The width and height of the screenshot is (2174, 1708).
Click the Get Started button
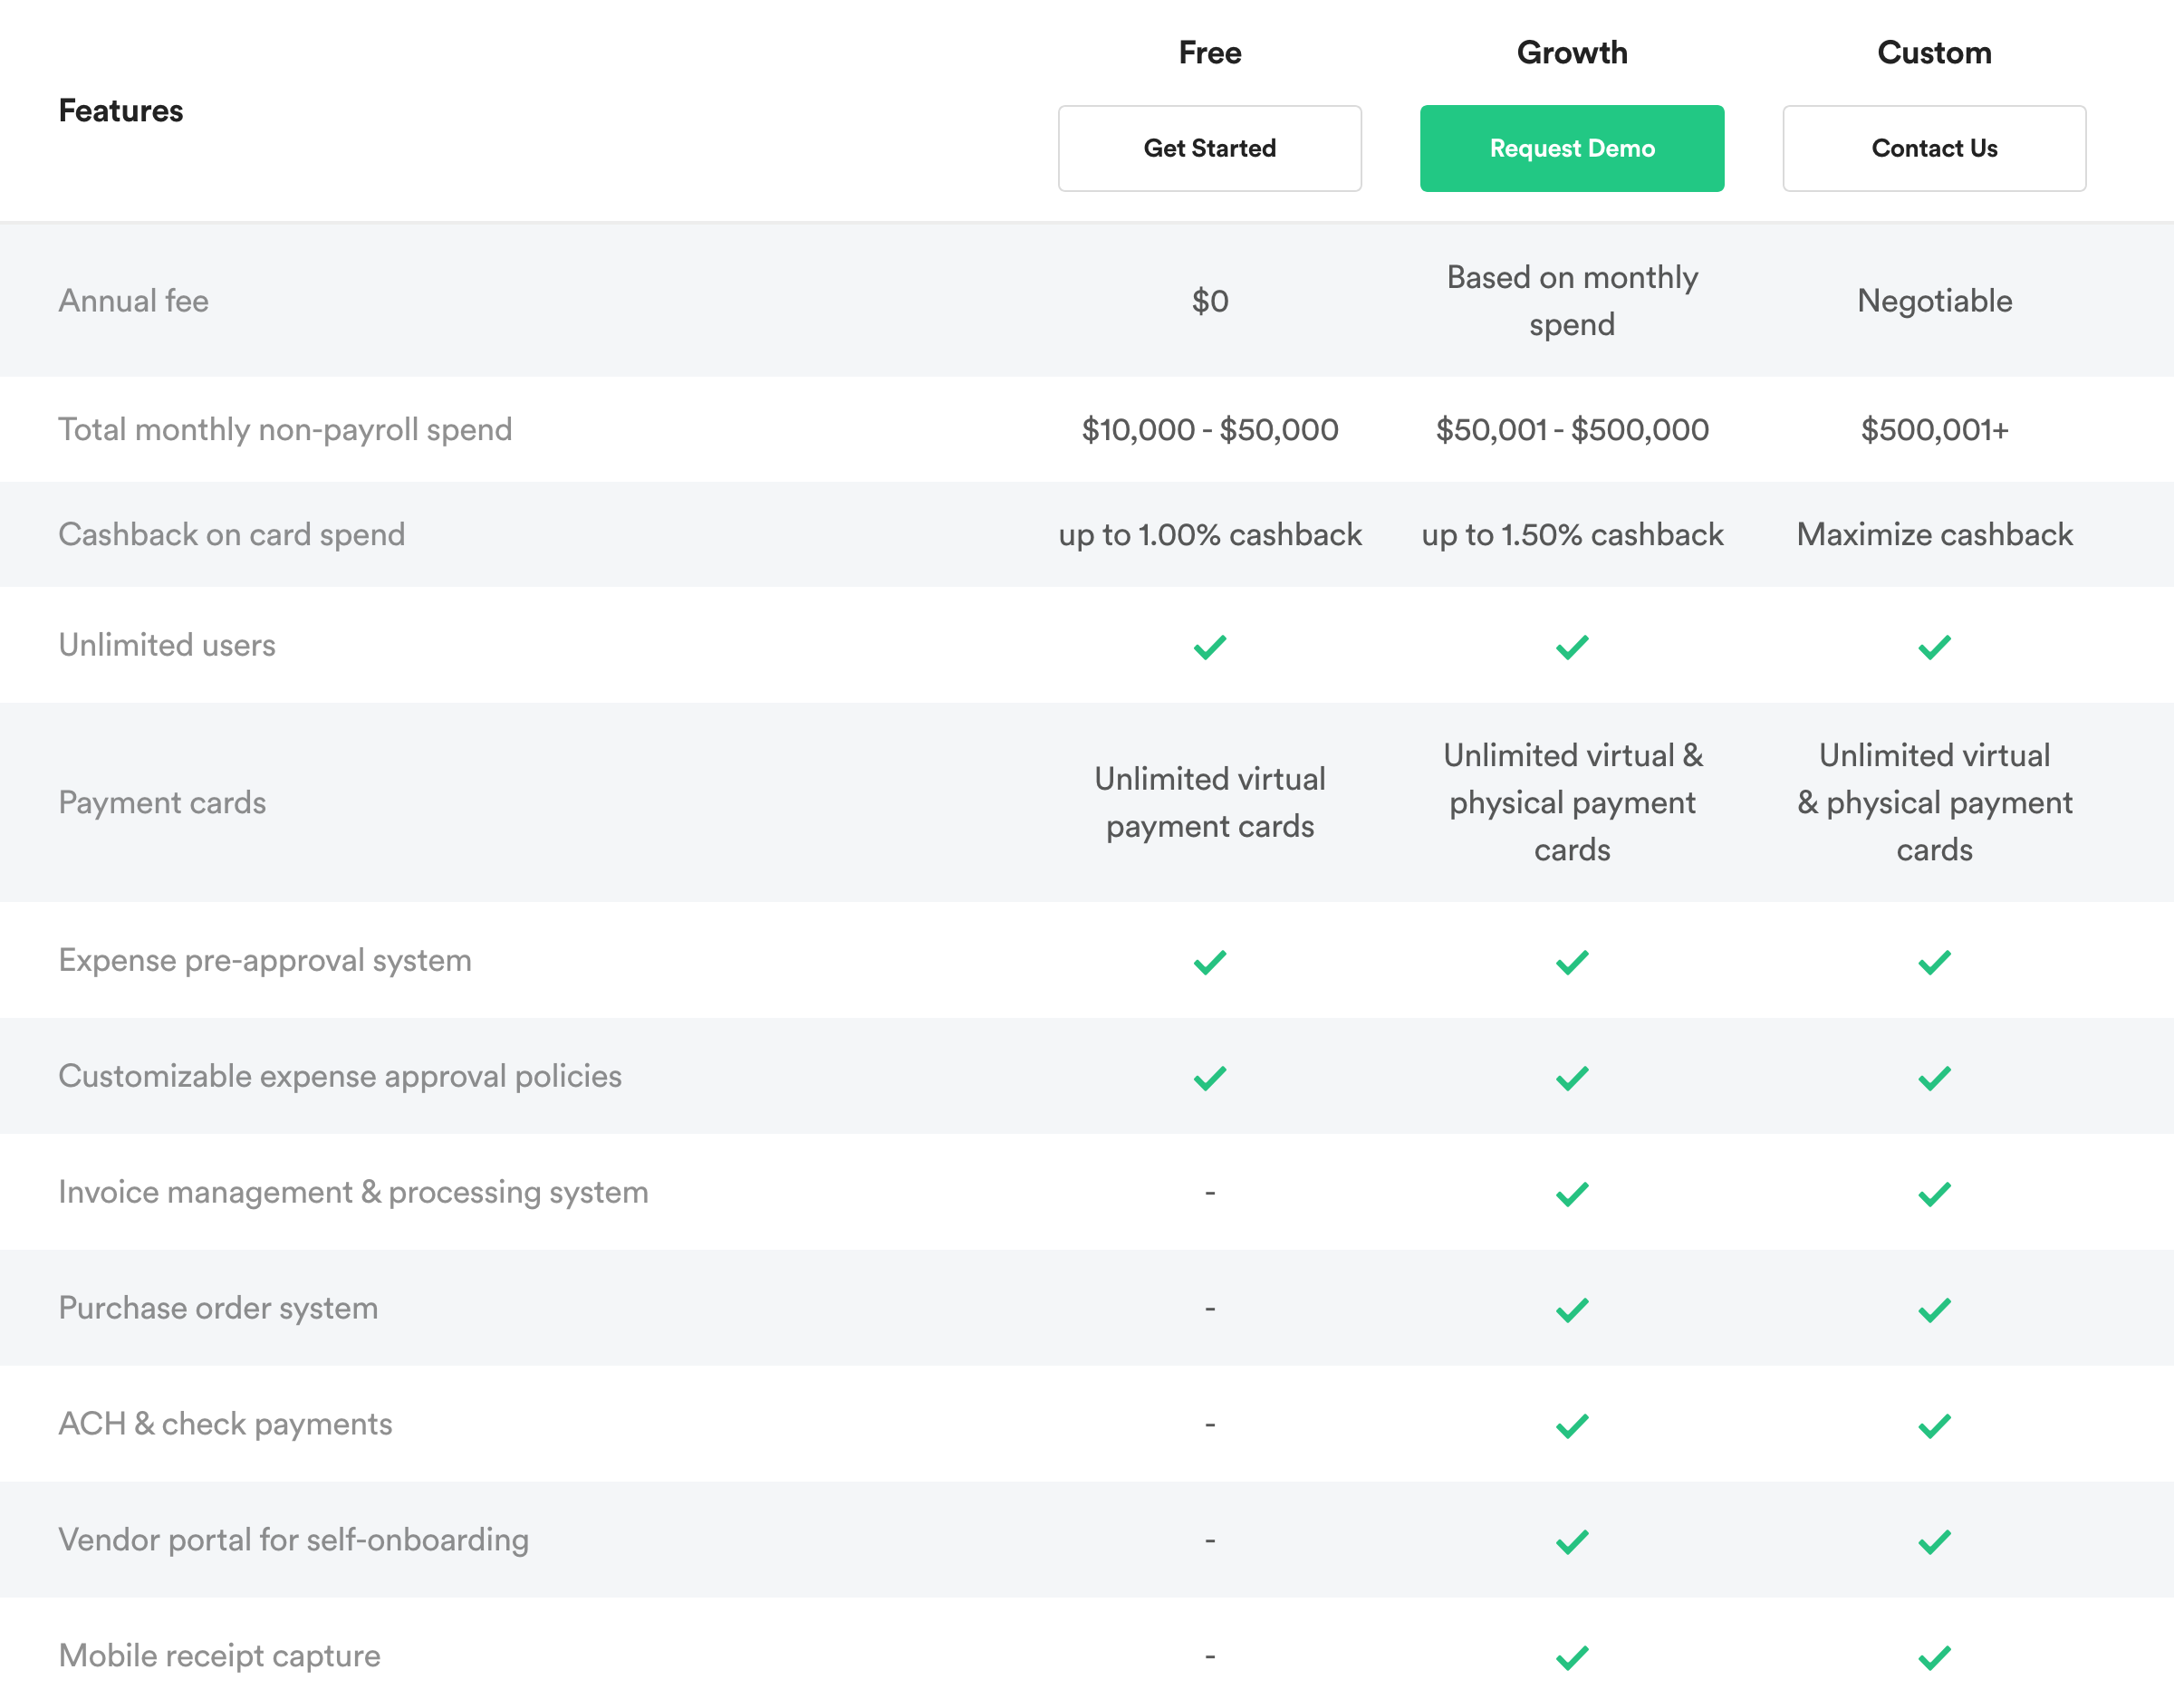coord(1209,148)
